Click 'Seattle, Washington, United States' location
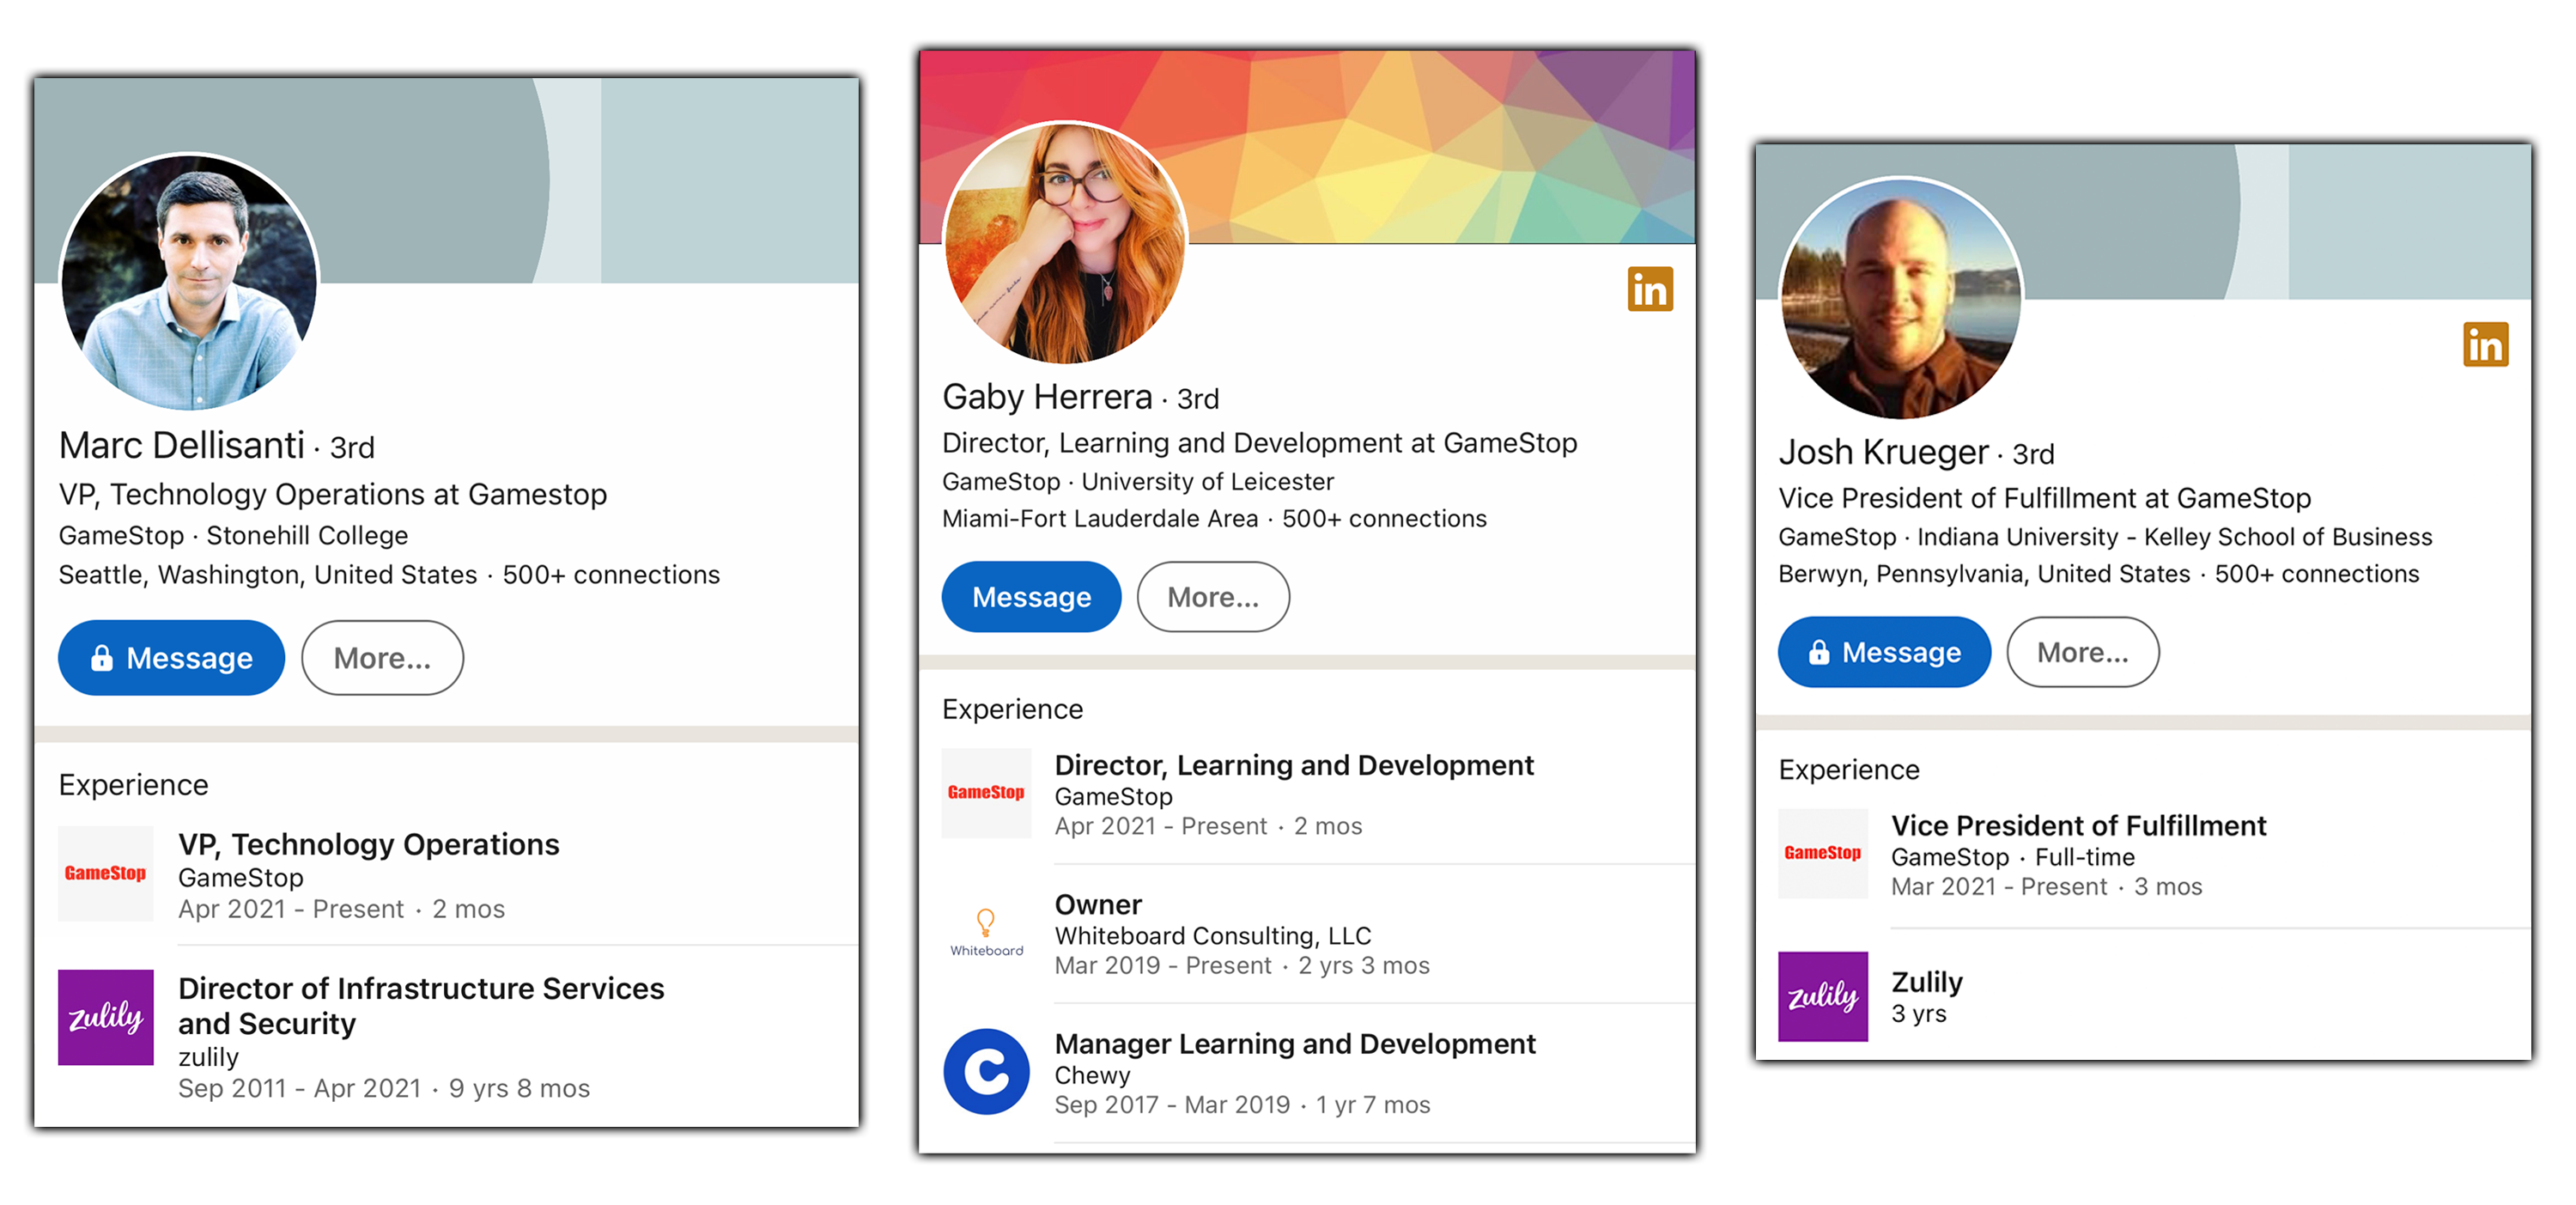The image size is (2576, 1205). 268,574
